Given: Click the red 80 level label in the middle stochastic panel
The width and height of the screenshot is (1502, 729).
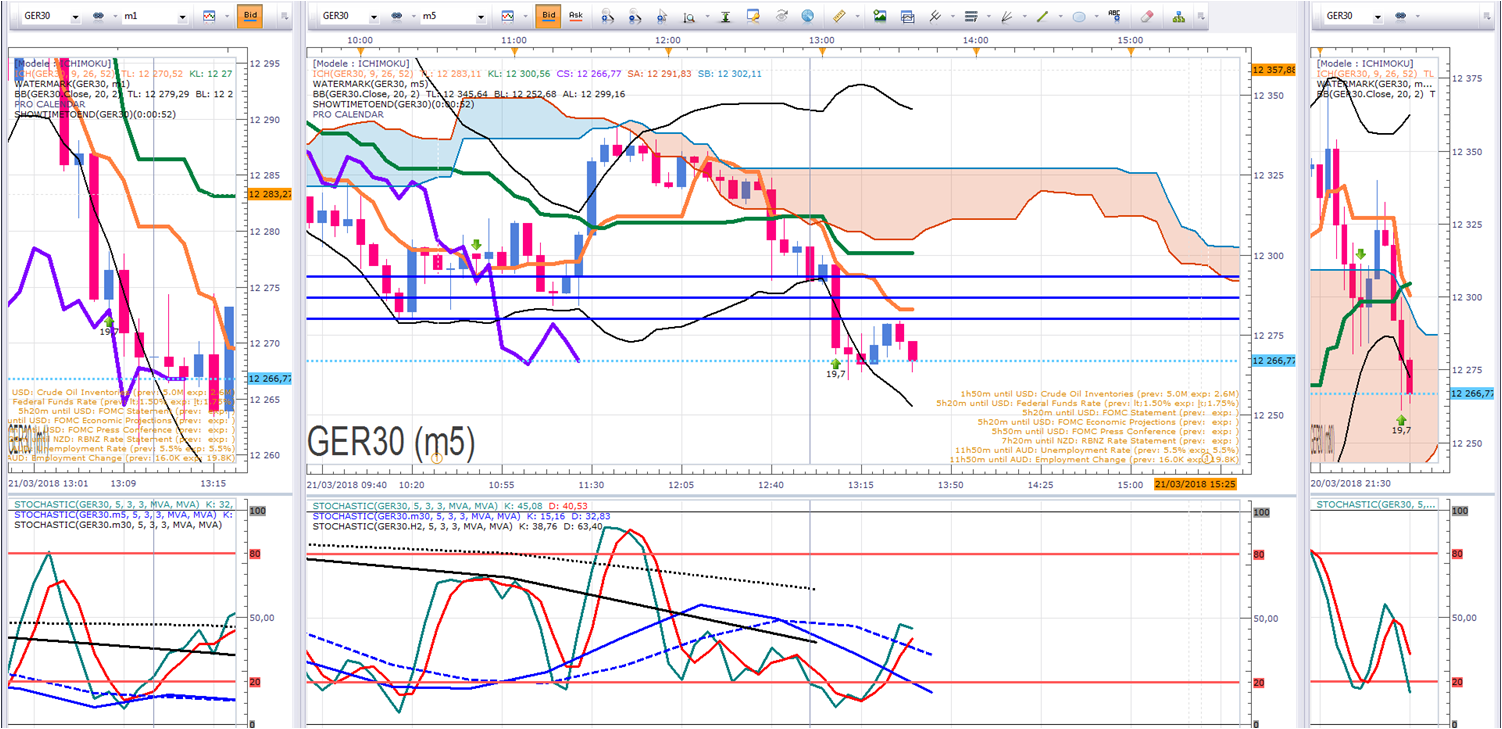Looking at the screenshot, I should tap(1258, 554).
